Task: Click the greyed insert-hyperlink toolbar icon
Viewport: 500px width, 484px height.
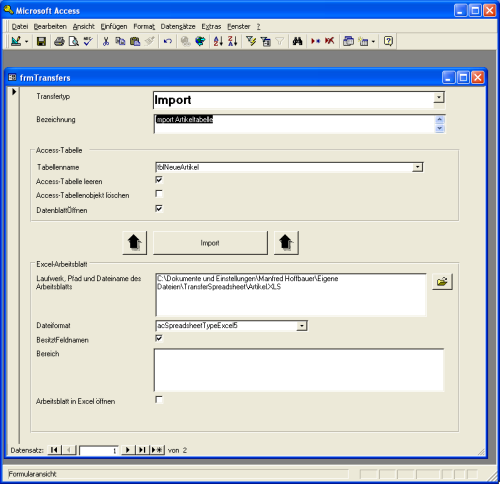Action: pos(185,41)
